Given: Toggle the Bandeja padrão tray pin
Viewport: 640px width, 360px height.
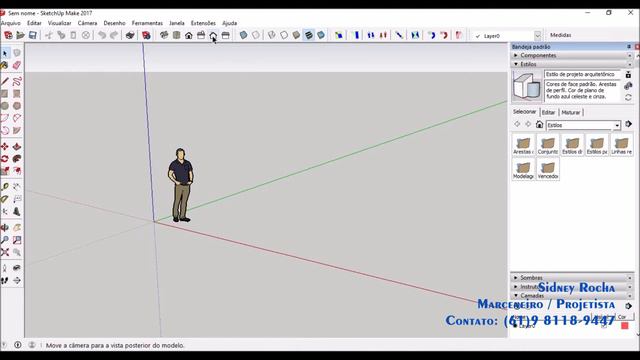Looking at the screenshot, I should point(629,47).
